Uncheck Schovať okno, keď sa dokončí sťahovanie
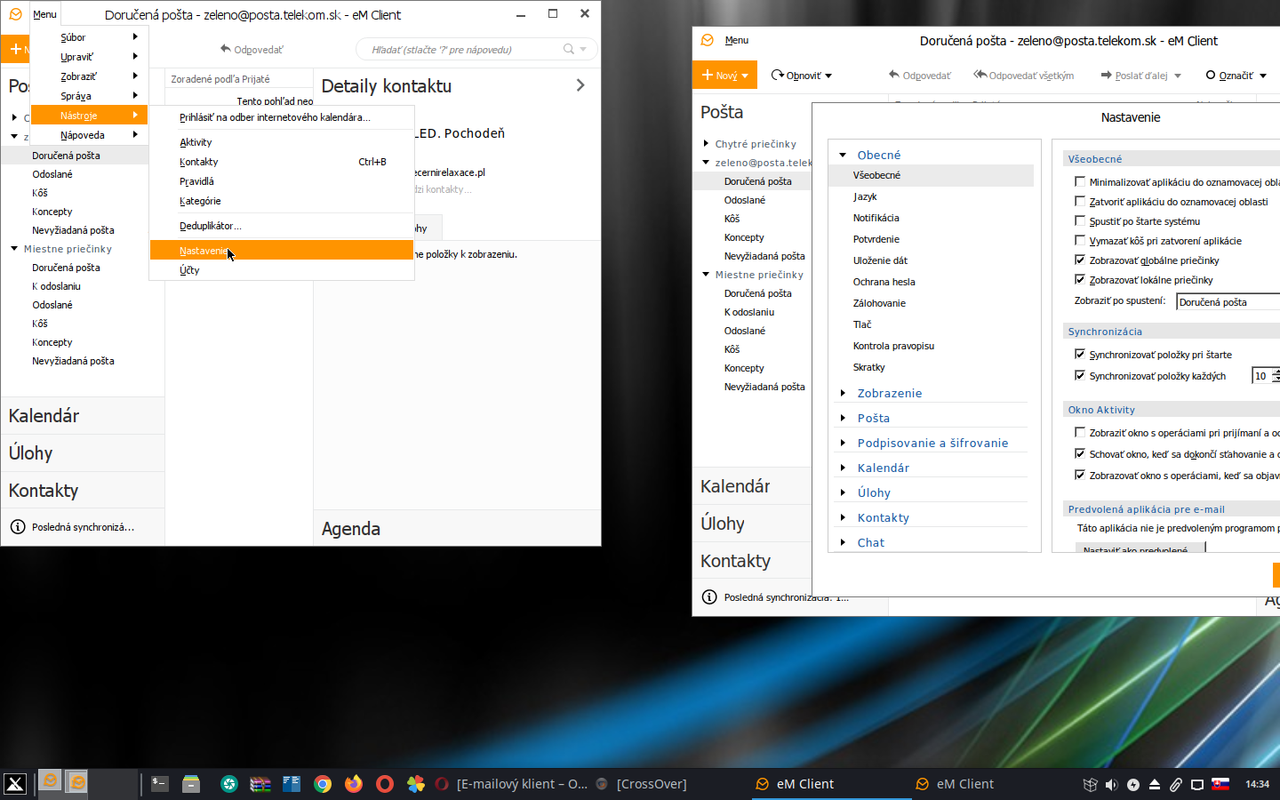This screenshot has height=800, width=1280. tap(1080, 454)
